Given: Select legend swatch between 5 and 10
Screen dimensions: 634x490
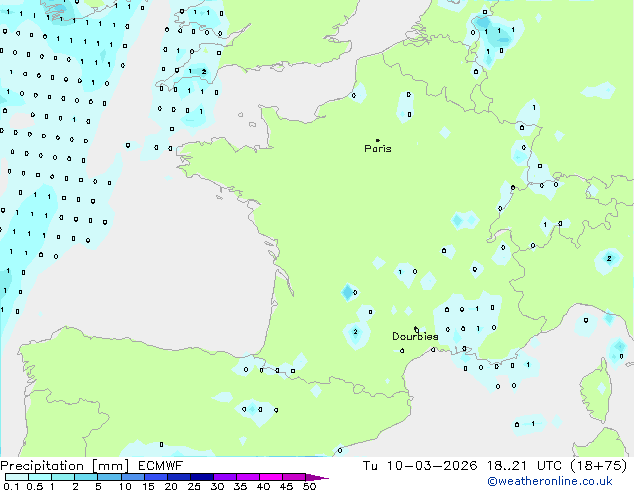Looking at the screenshot, I should point(109,477).
